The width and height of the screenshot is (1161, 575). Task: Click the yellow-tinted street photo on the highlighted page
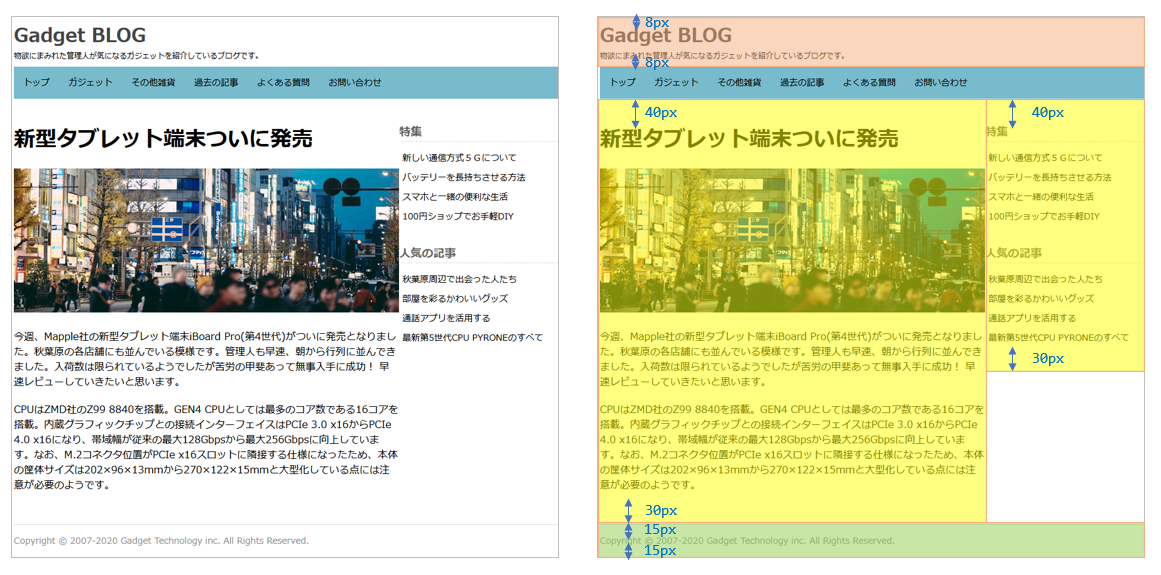pyautogui.click(x=792, y=241)
